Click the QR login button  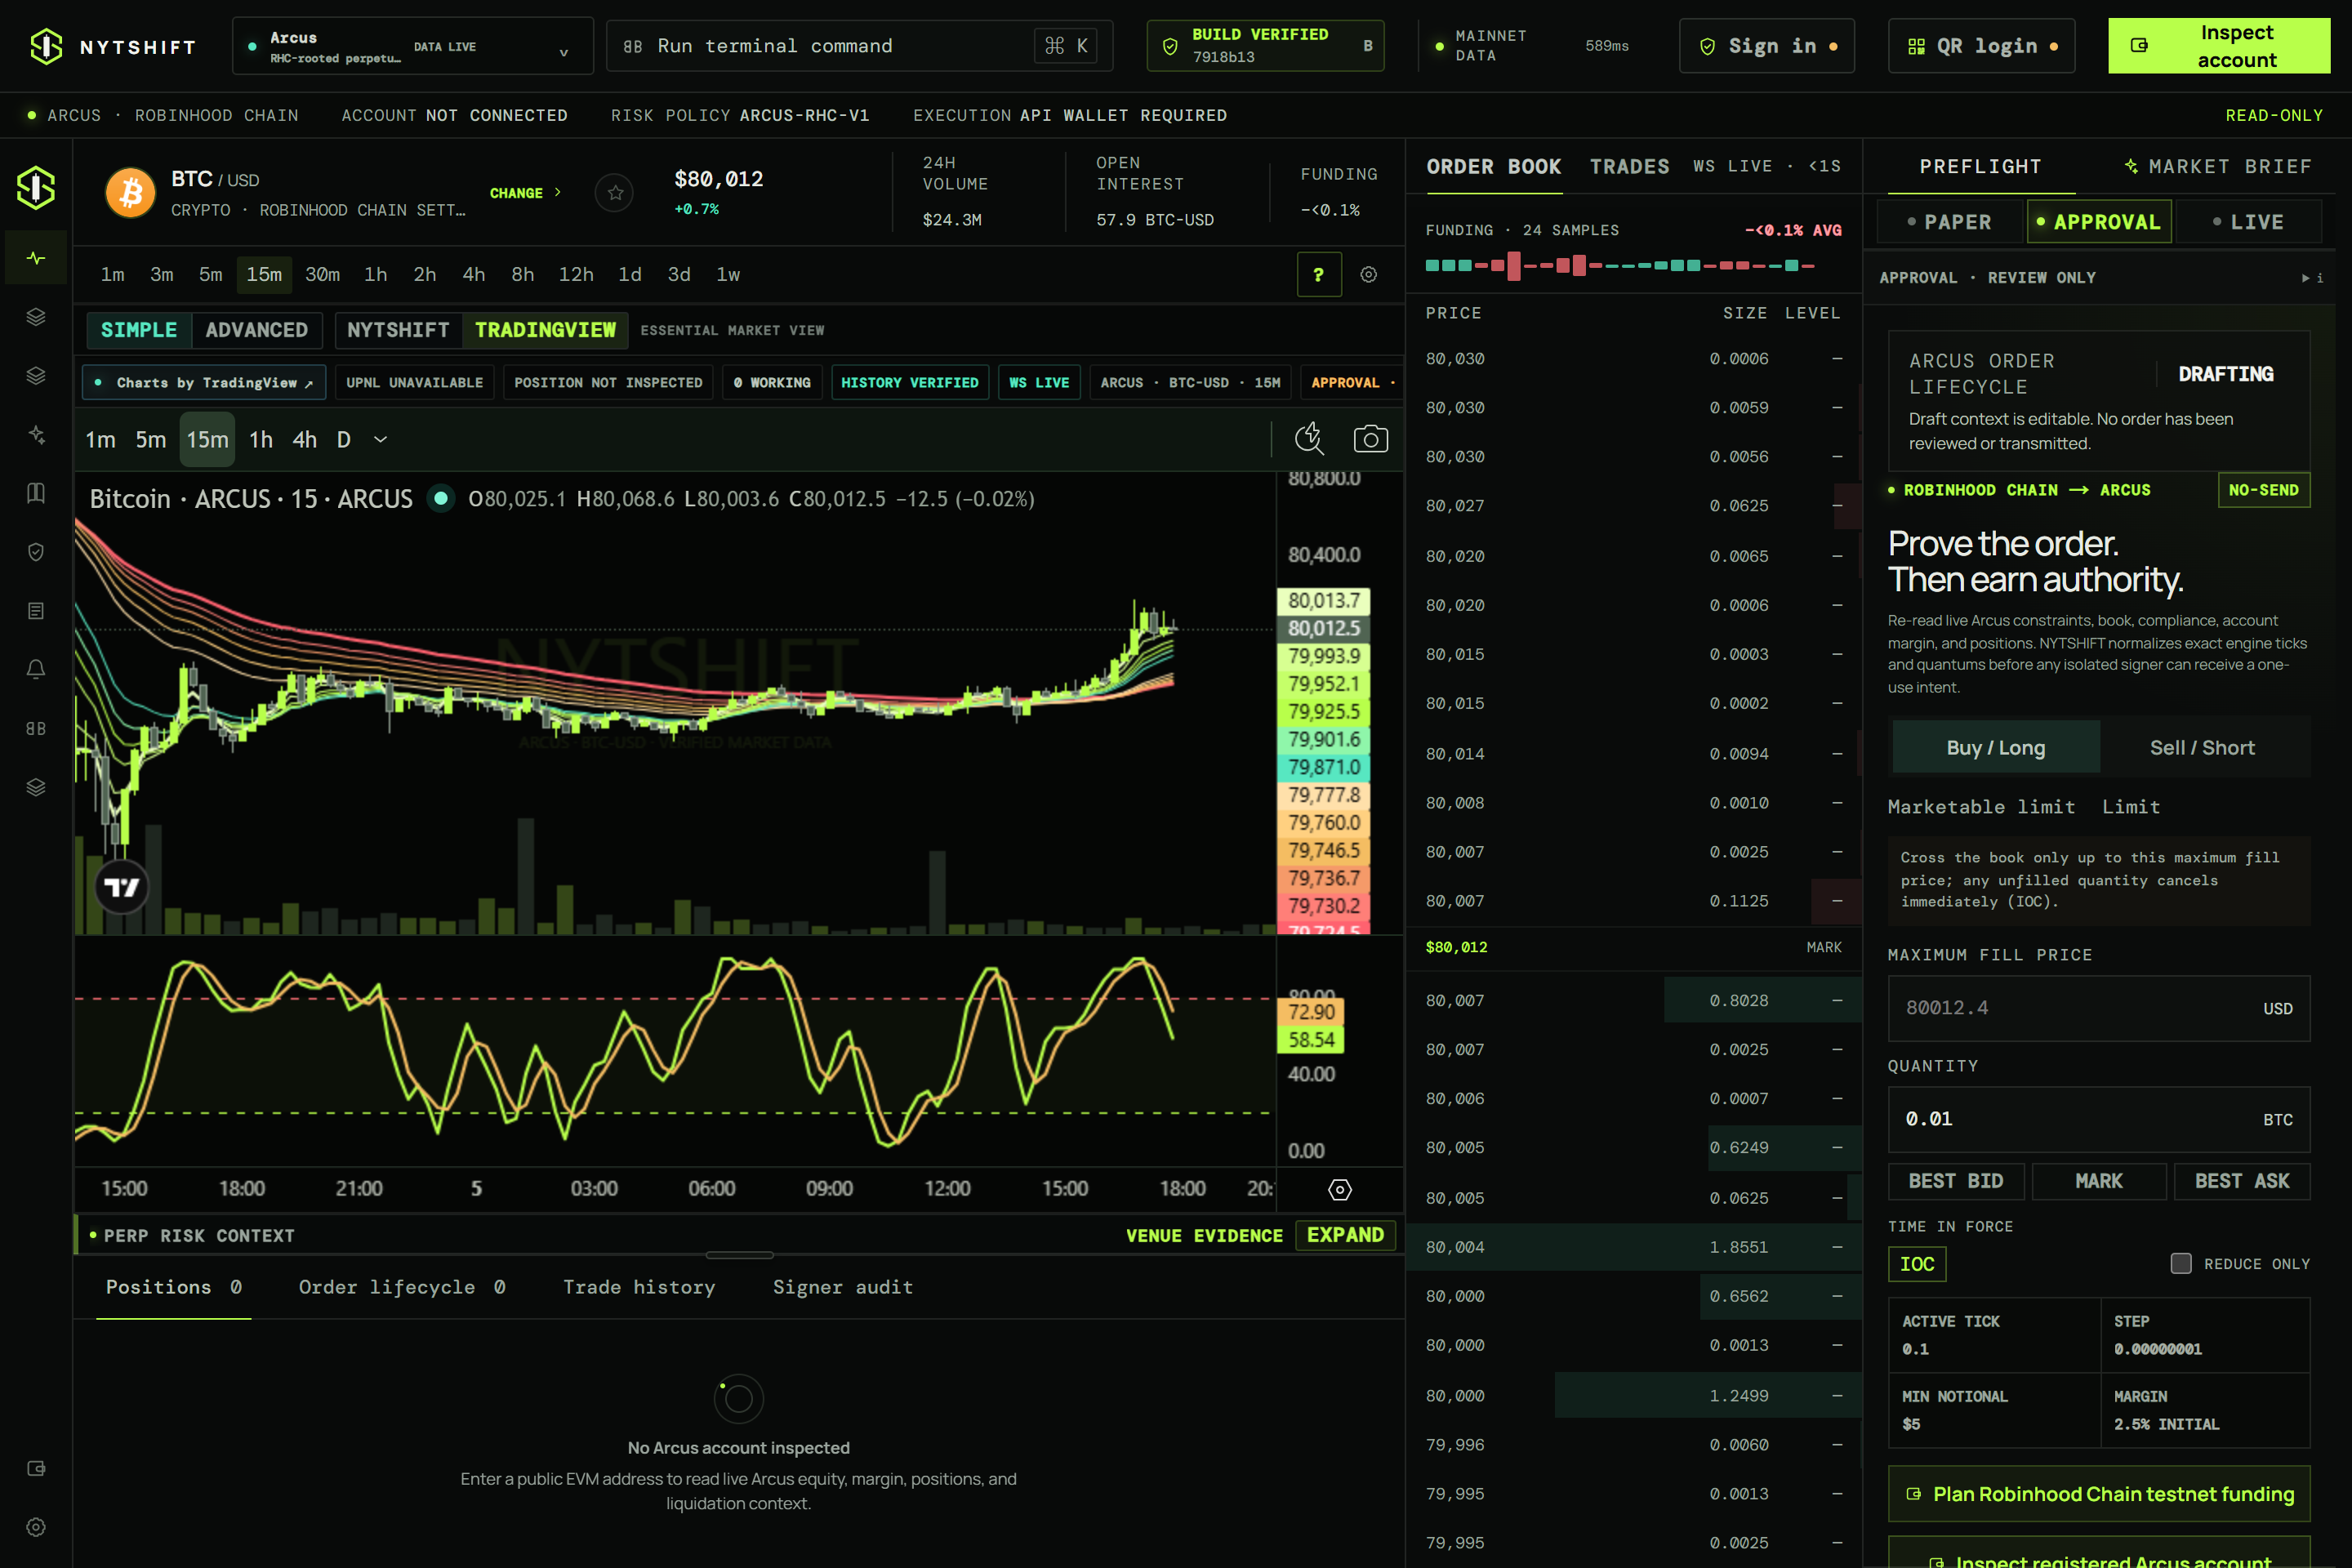click(x=1981, y=46)
